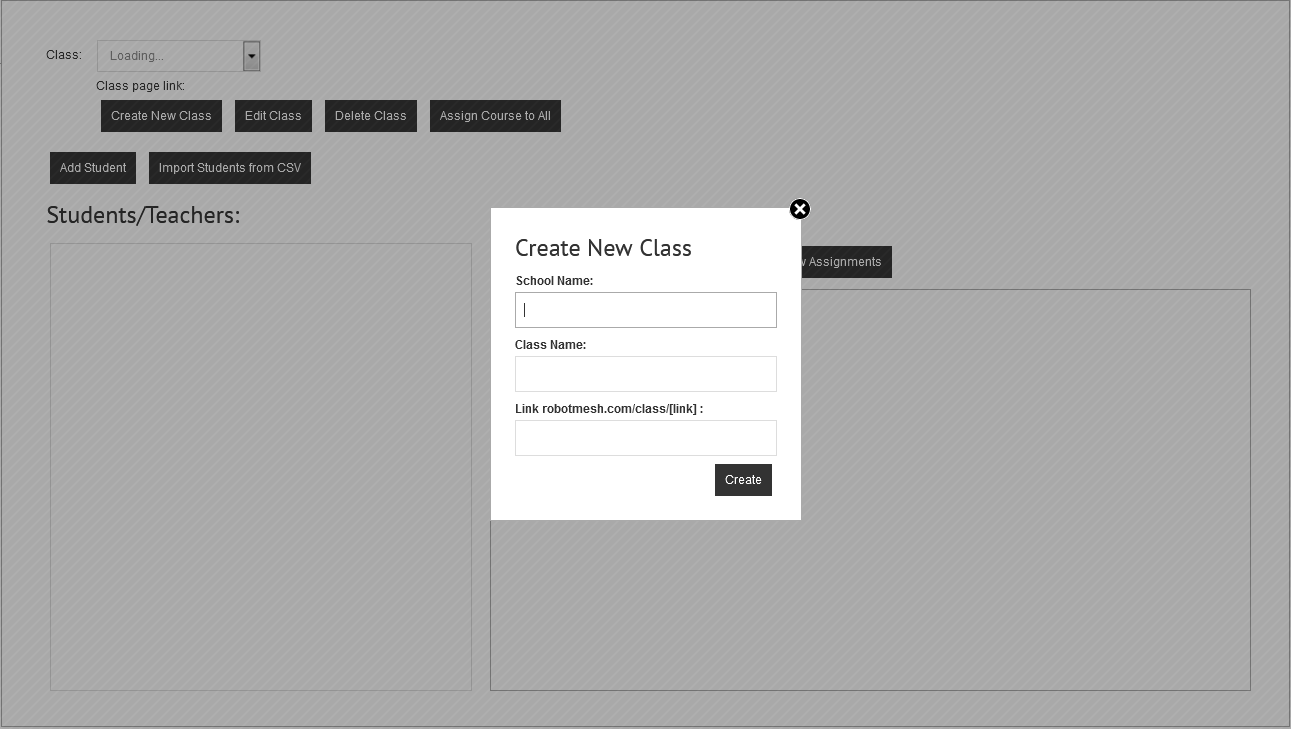The image size is (1291, 729).
Task: Click the Link robotmesh.com/class/[link] label
Action: pyautogui.click(x=609, y=409)
